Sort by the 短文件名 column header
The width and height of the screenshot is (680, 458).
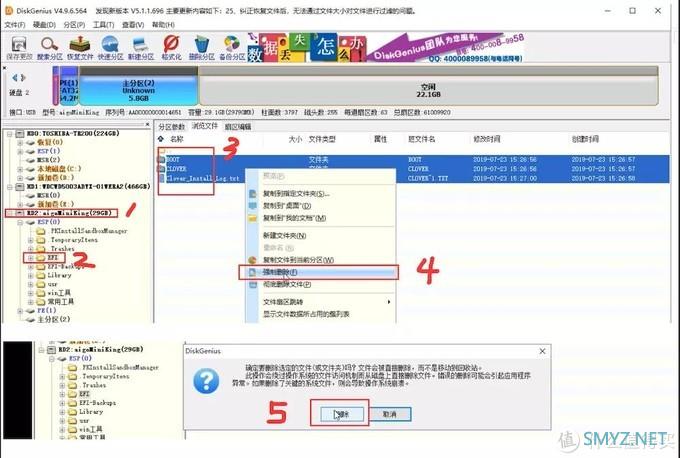tap(422, 139)
